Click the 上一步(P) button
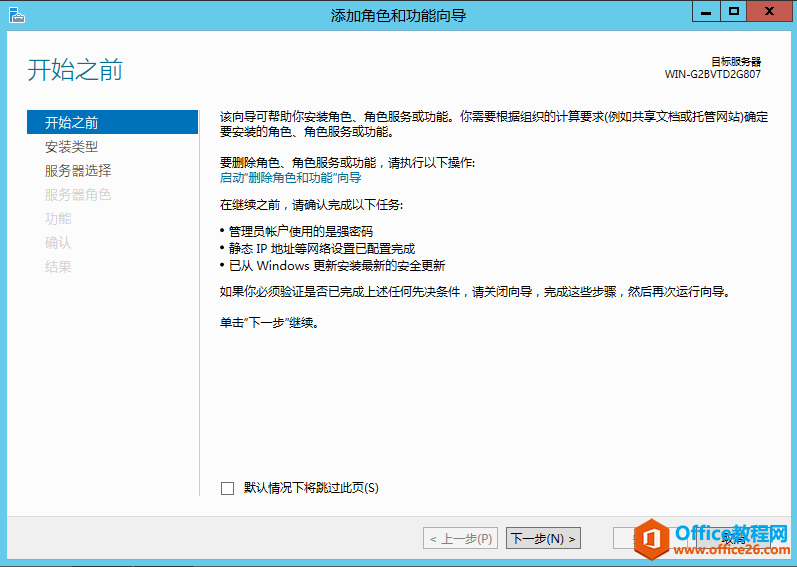Viewport: 797px width, 567px height. click(461, 539)
